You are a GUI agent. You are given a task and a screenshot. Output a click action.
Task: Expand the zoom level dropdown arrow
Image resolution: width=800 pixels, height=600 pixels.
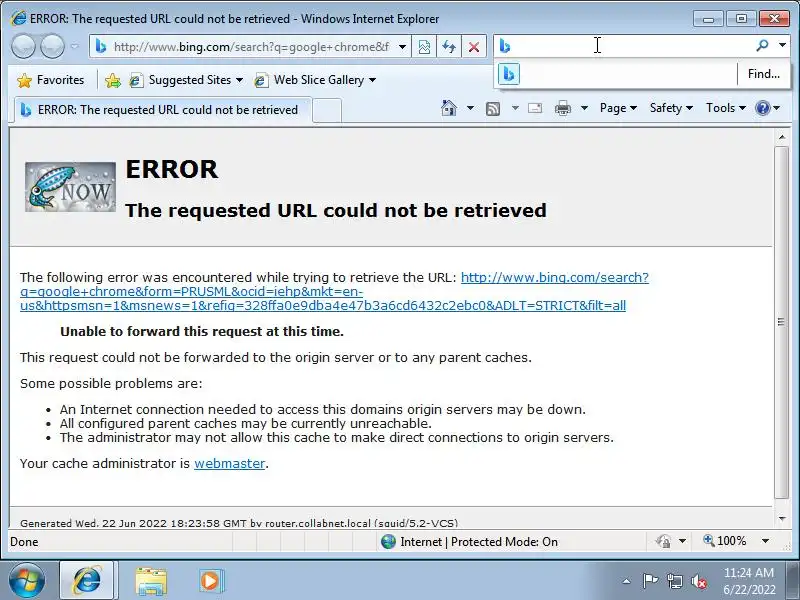coord(765,541)
